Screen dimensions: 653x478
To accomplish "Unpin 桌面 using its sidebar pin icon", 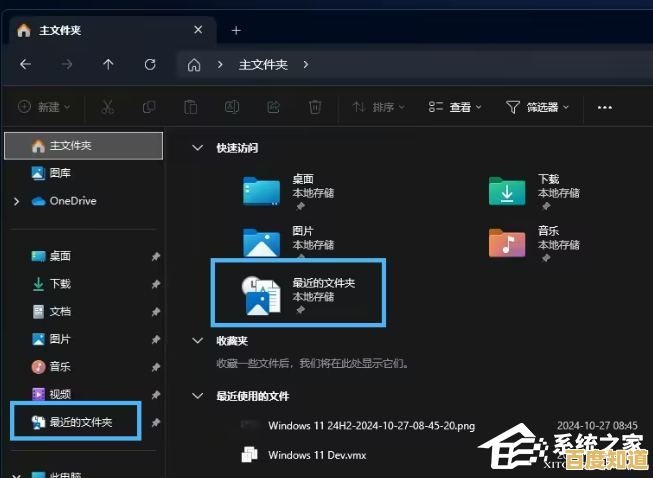I will click(155, 256).
